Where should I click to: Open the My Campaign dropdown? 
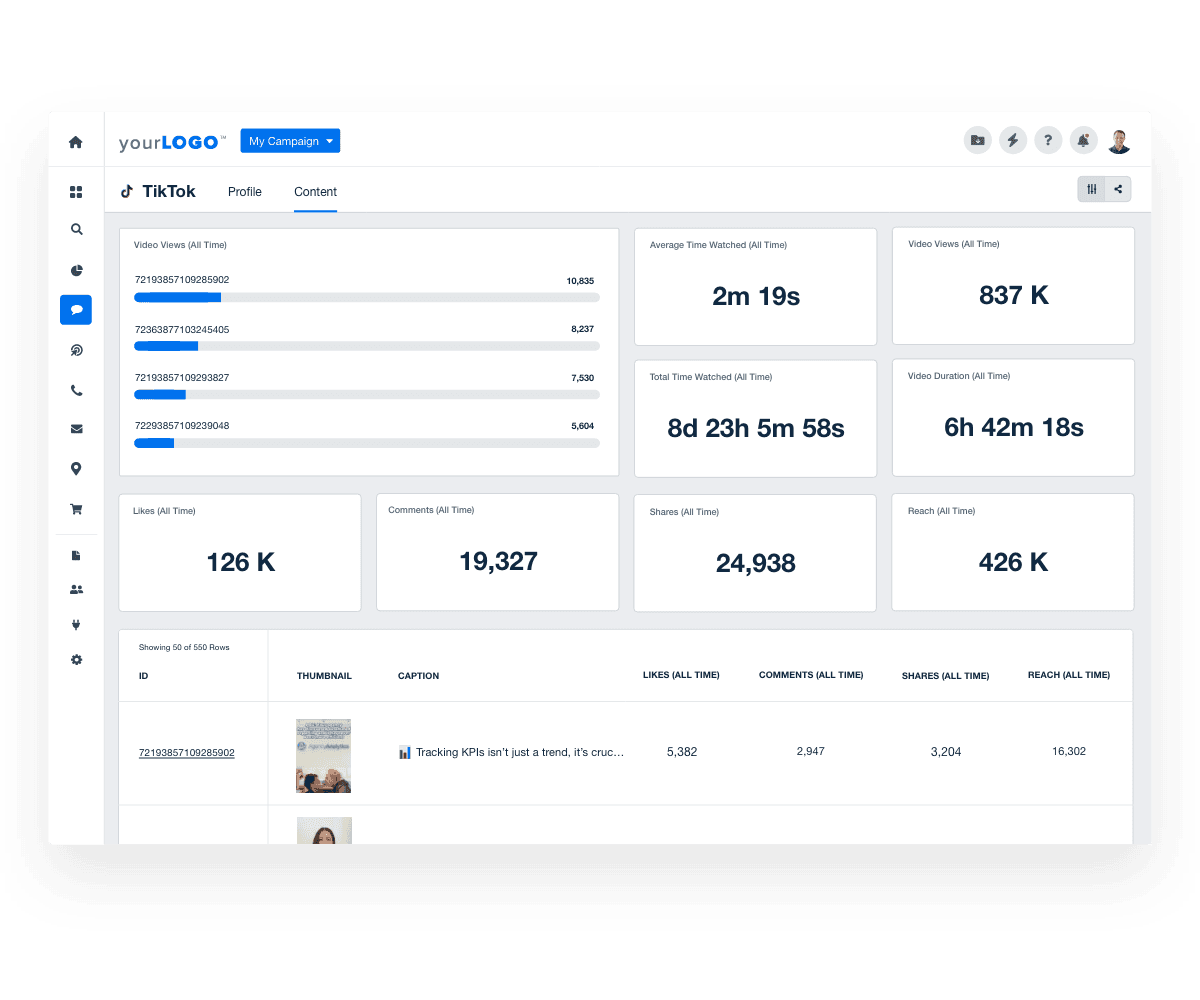[290, 140]
